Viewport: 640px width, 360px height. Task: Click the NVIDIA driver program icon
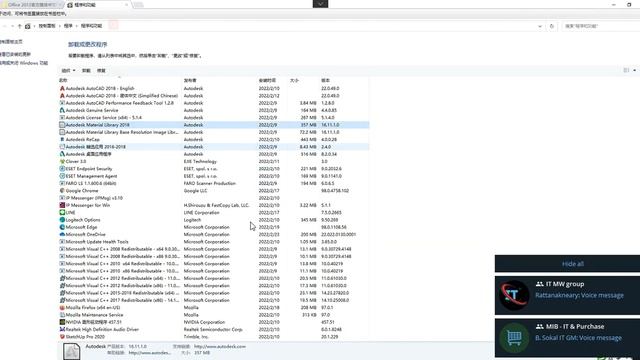click(x=62, y=322)
